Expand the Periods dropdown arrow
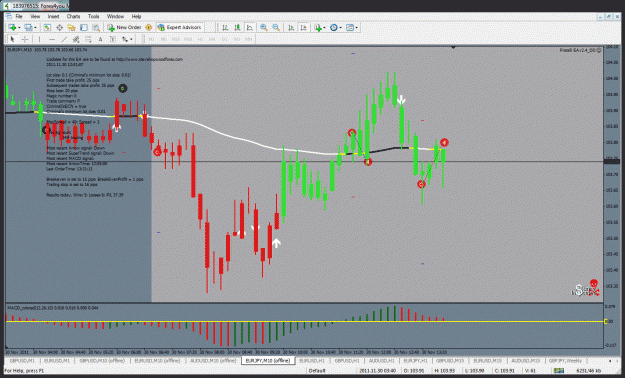 [x=340, y=28]
